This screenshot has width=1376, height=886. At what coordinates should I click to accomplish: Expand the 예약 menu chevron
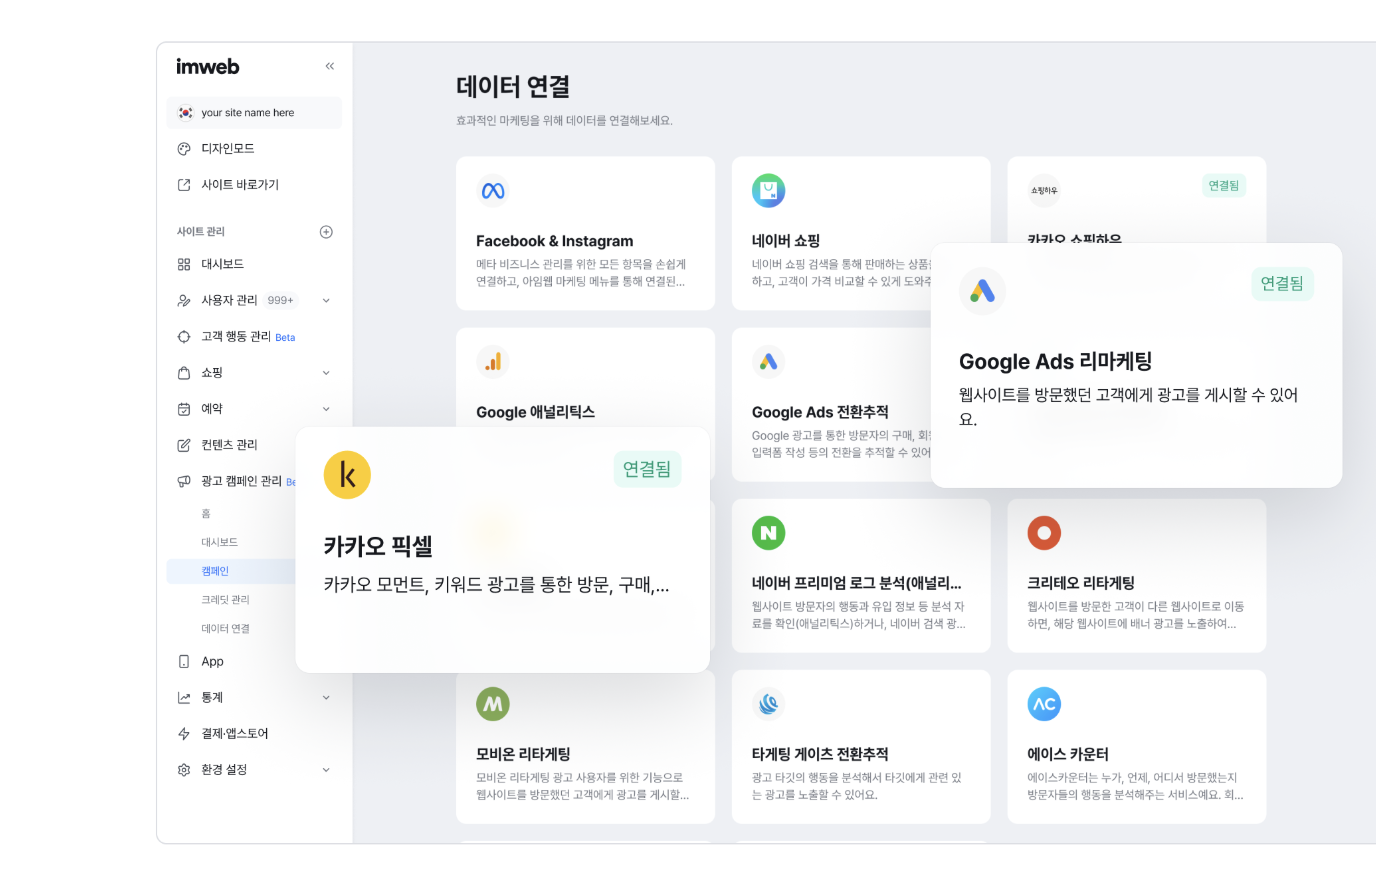click(x=326, y=409)
